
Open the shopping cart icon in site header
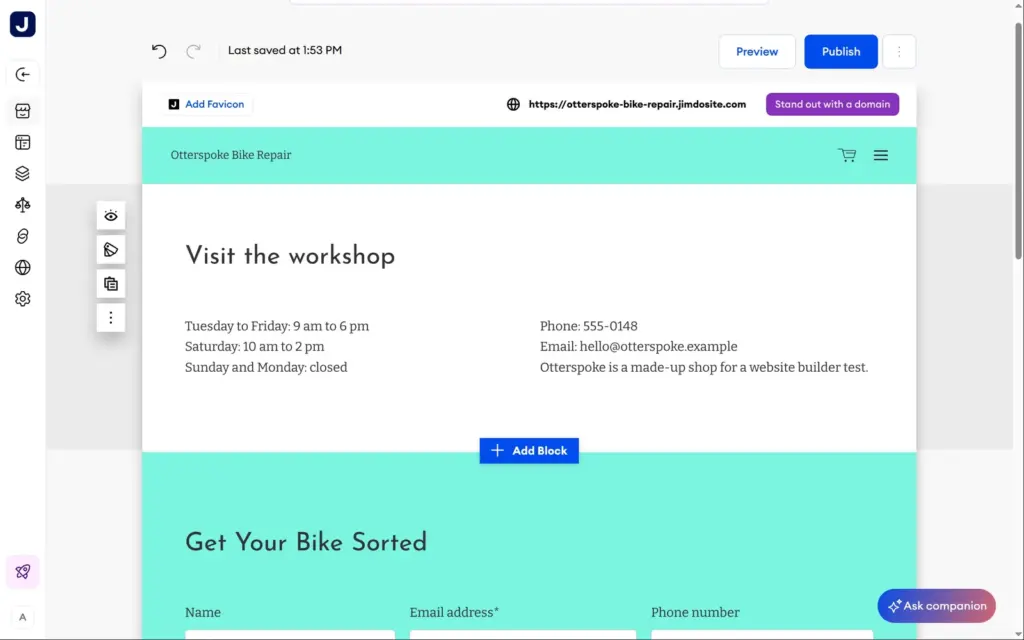click(x=847, y=155)
